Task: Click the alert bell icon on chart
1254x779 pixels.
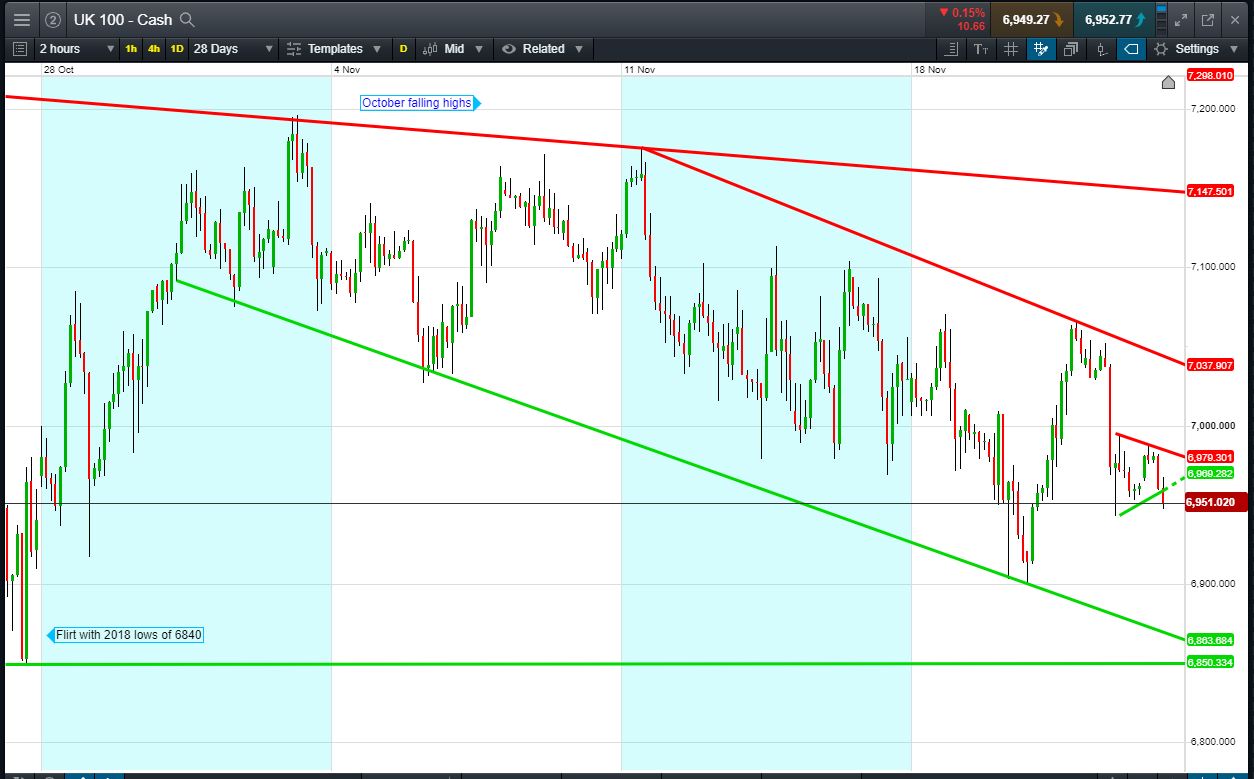Action: [x=1168, y=82]
